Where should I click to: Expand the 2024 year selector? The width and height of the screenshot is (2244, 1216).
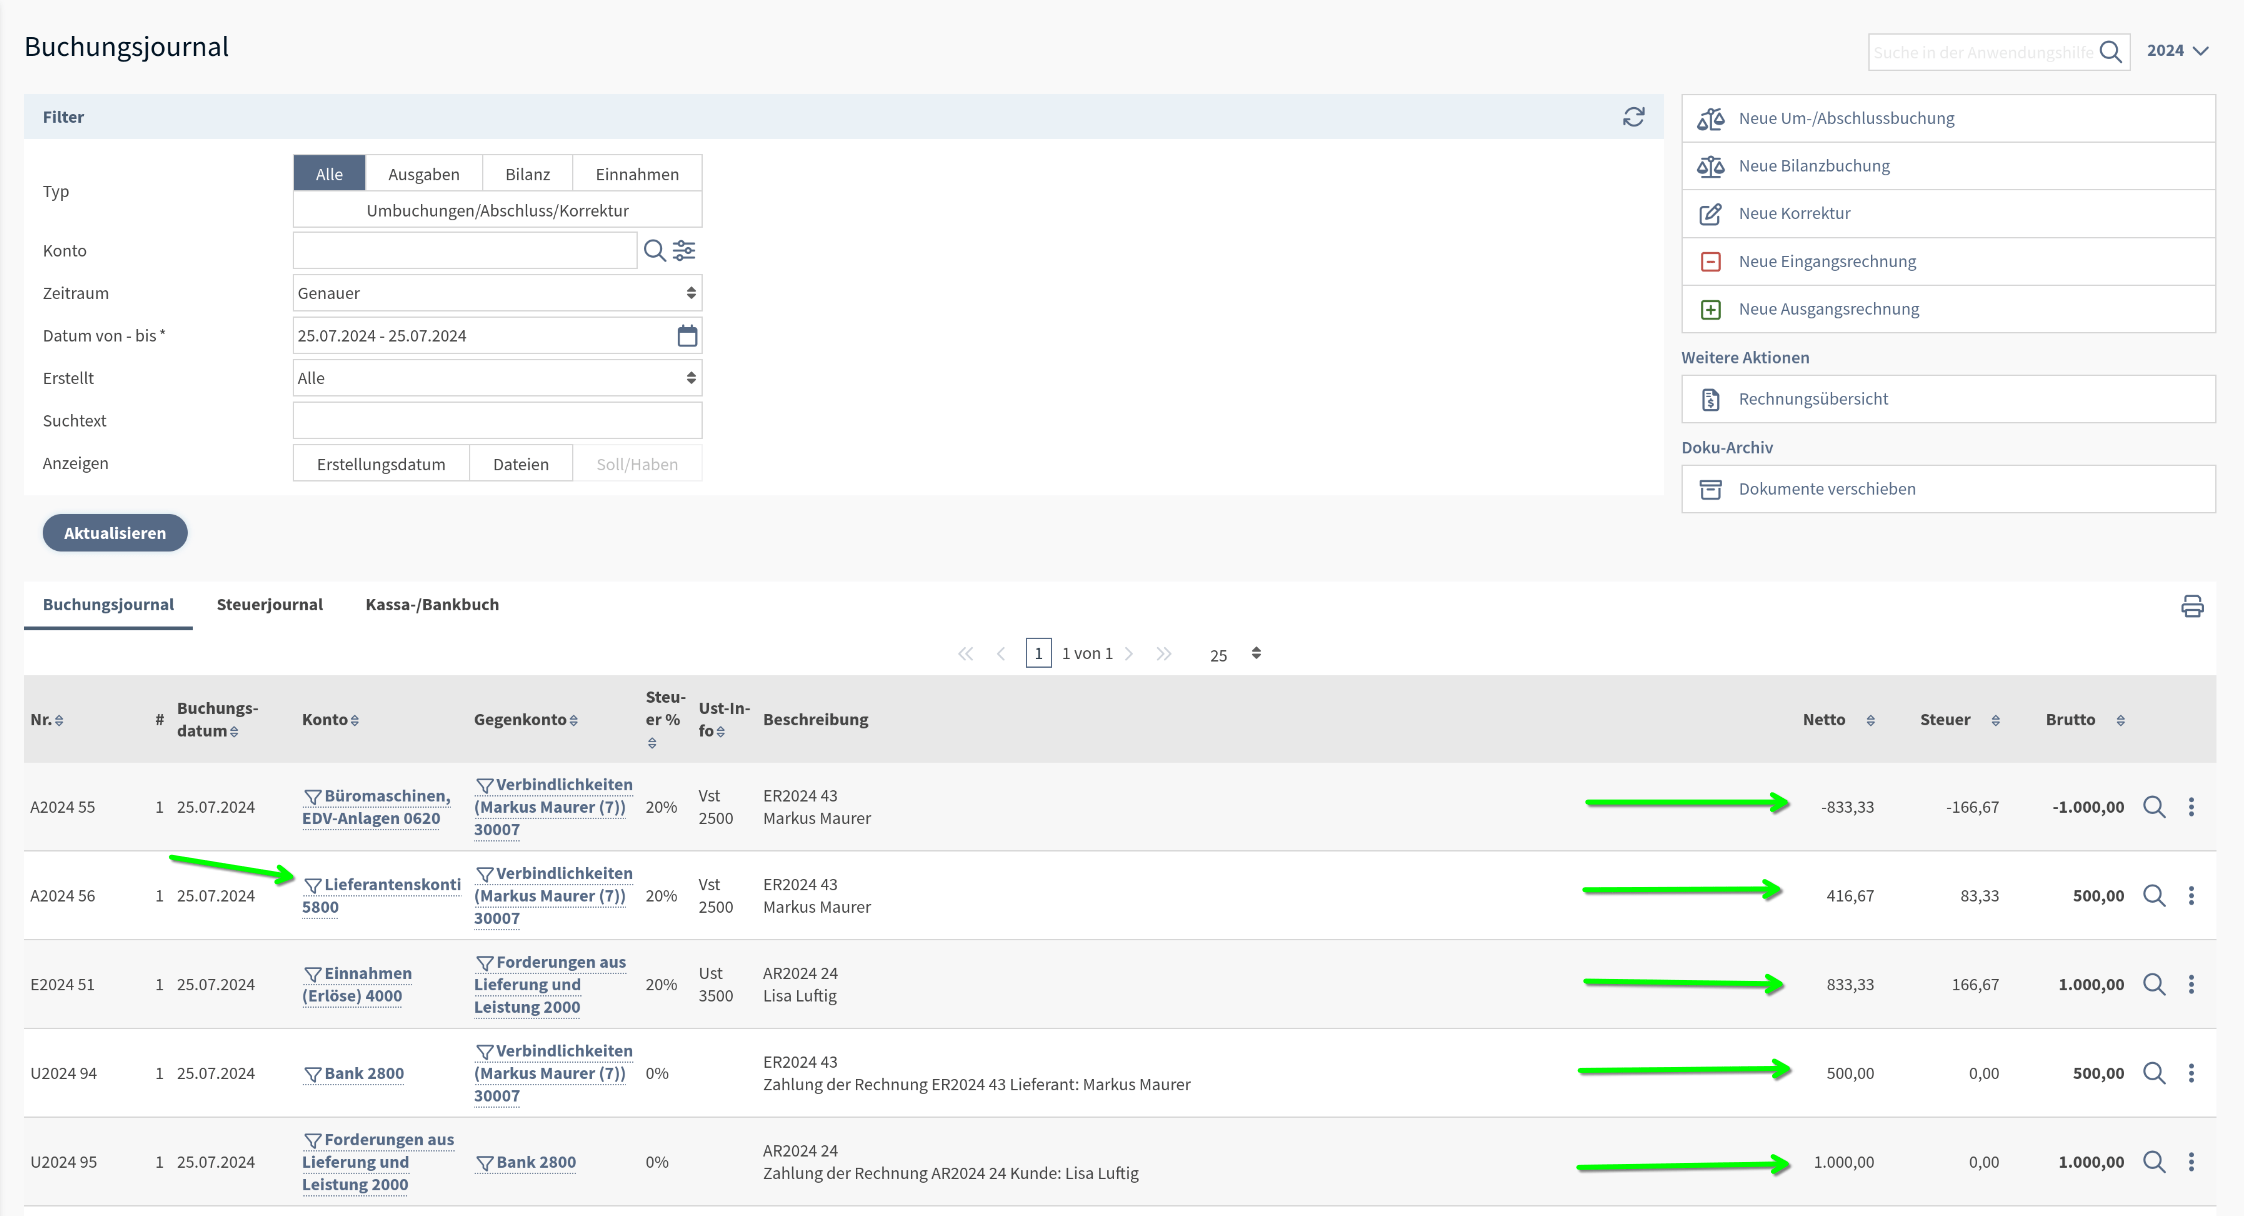pos(2177,50)
